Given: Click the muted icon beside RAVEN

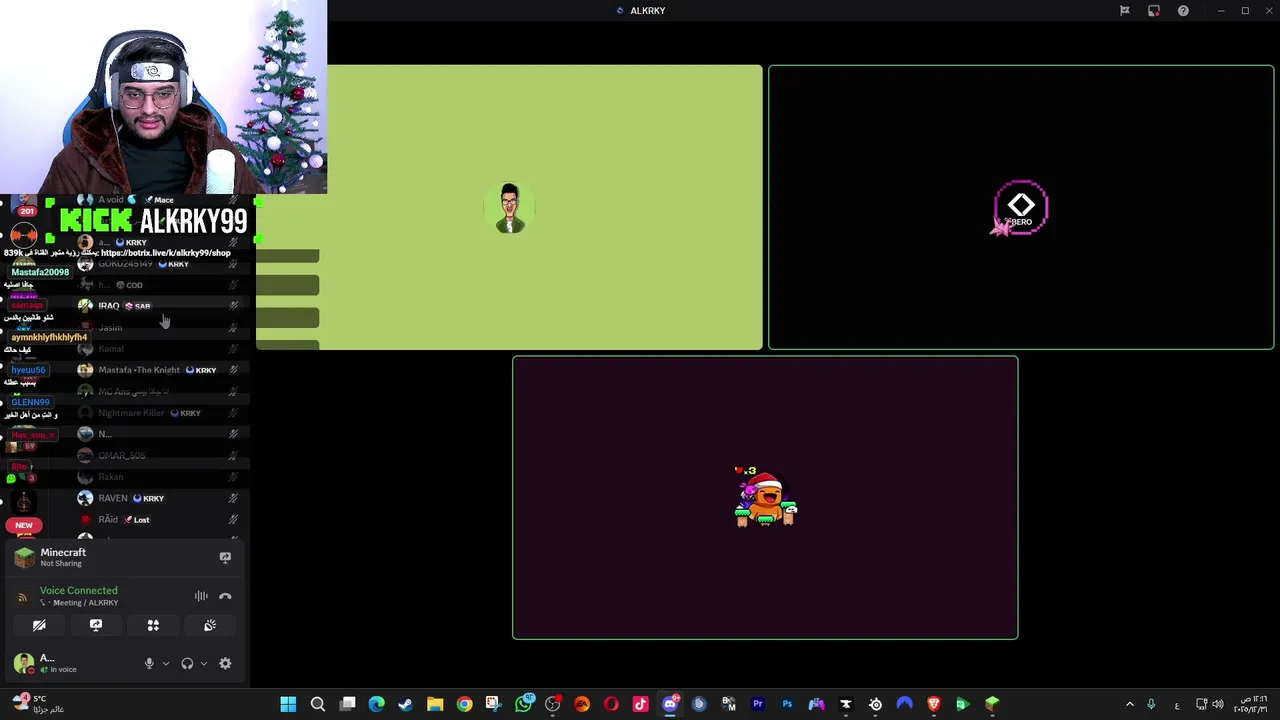Looking at the screenshot, I should pyautogui.click(x=233, y=498).
